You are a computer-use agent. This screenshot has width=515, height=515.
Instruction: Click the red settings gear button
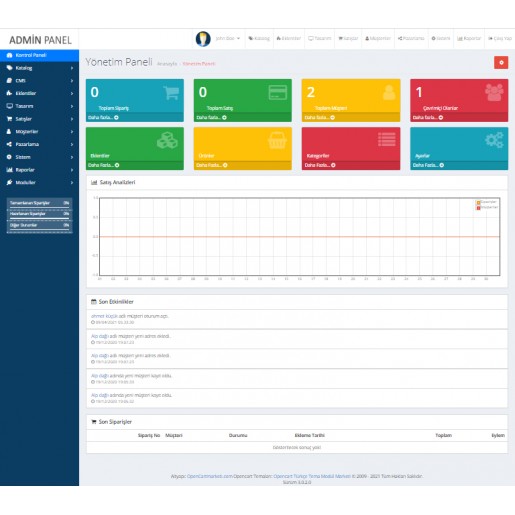point(501,63)
